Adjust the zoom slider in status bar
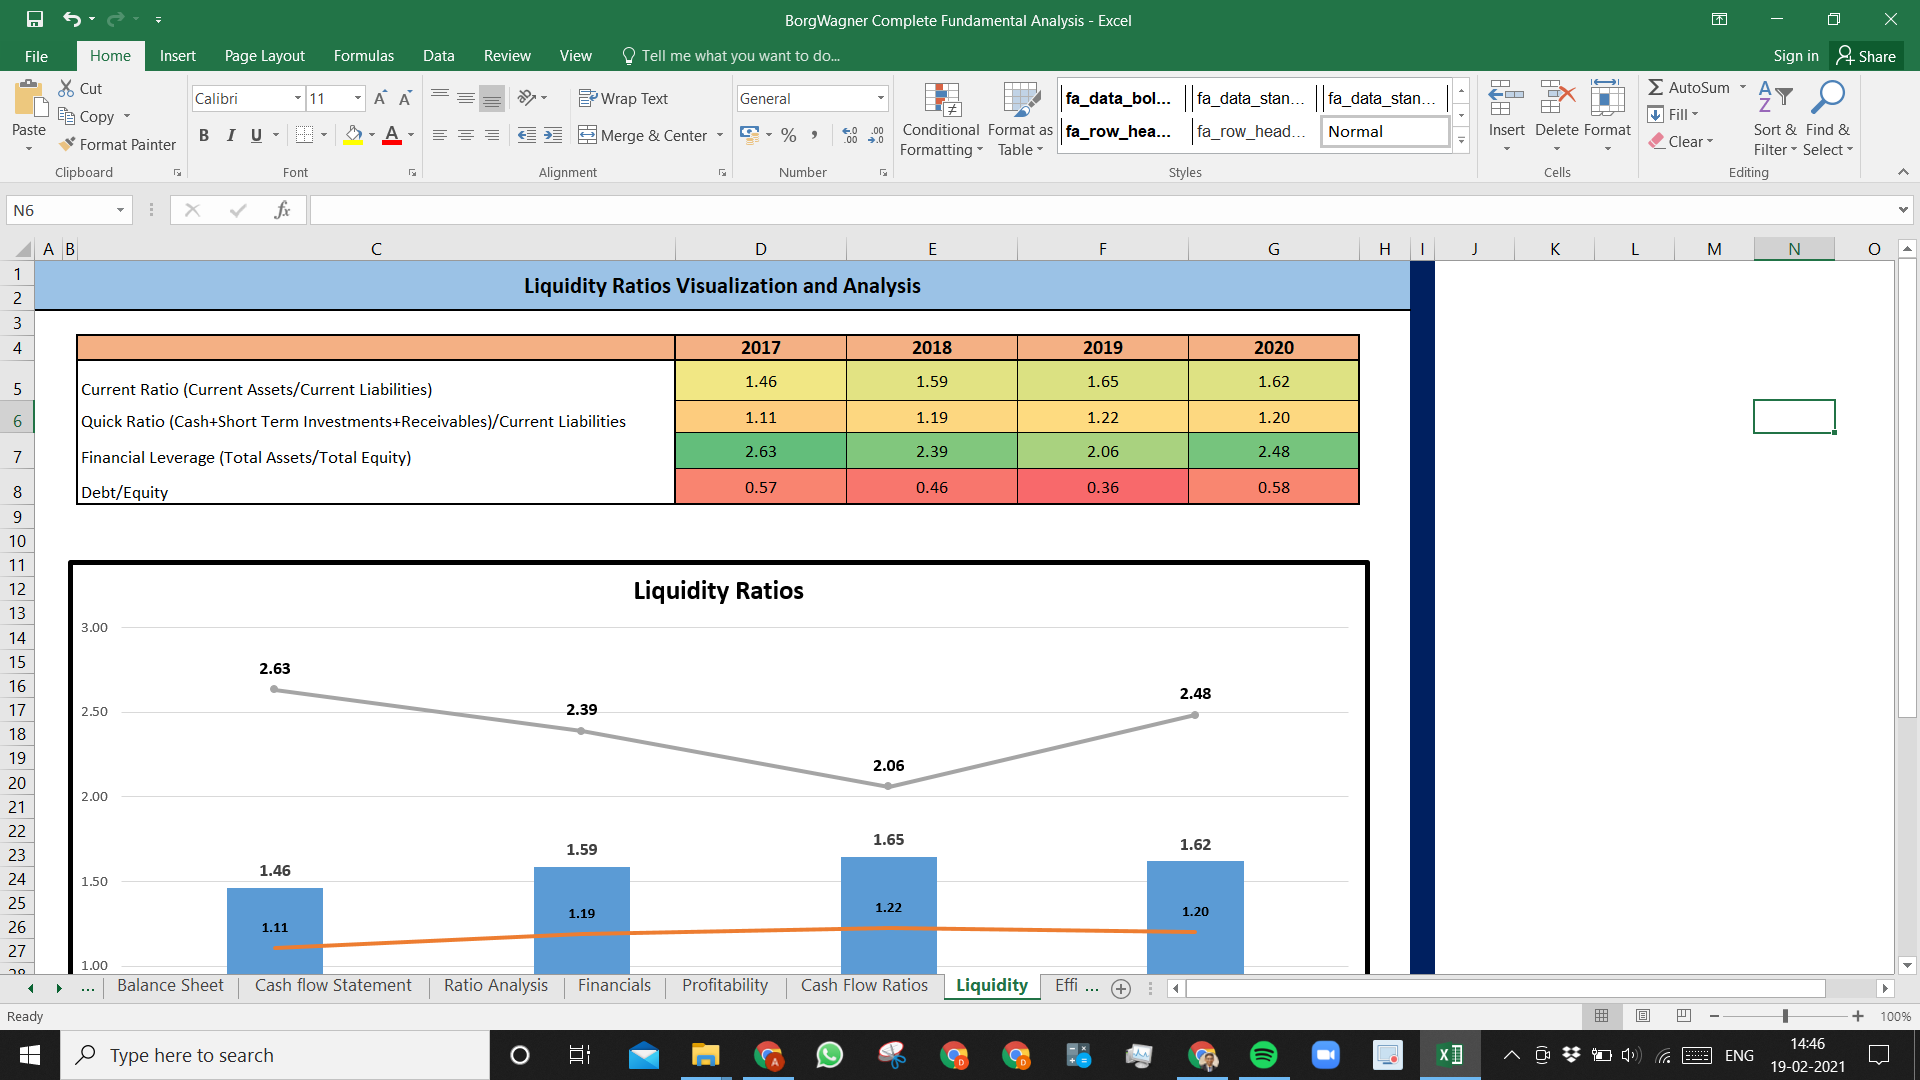The width and height of the screenshot is (1920, 1080). [1785, 1016]
